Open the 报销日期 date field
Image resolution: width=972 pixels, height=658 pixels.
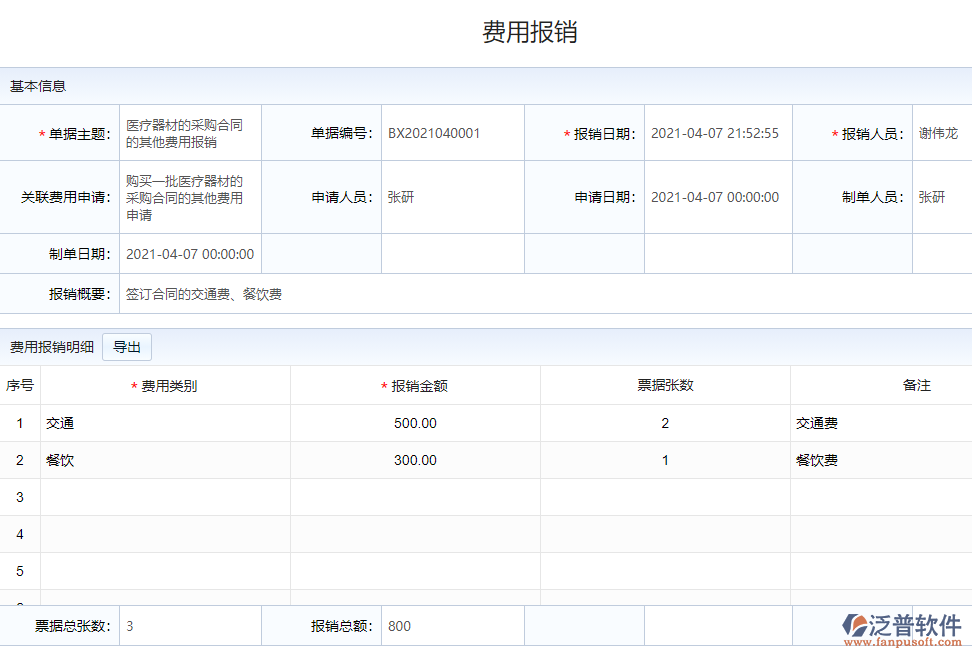pyautogui.click(x=716, y=133)
